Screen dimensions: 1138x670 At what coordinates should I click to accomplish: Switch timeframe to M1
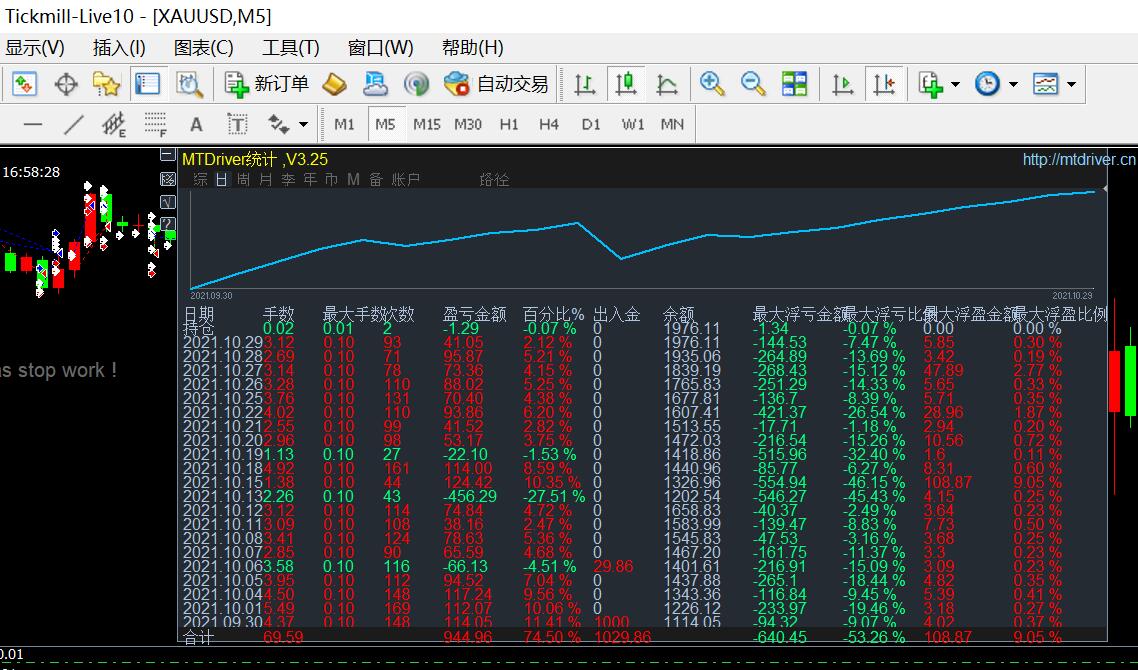[345, 125]
